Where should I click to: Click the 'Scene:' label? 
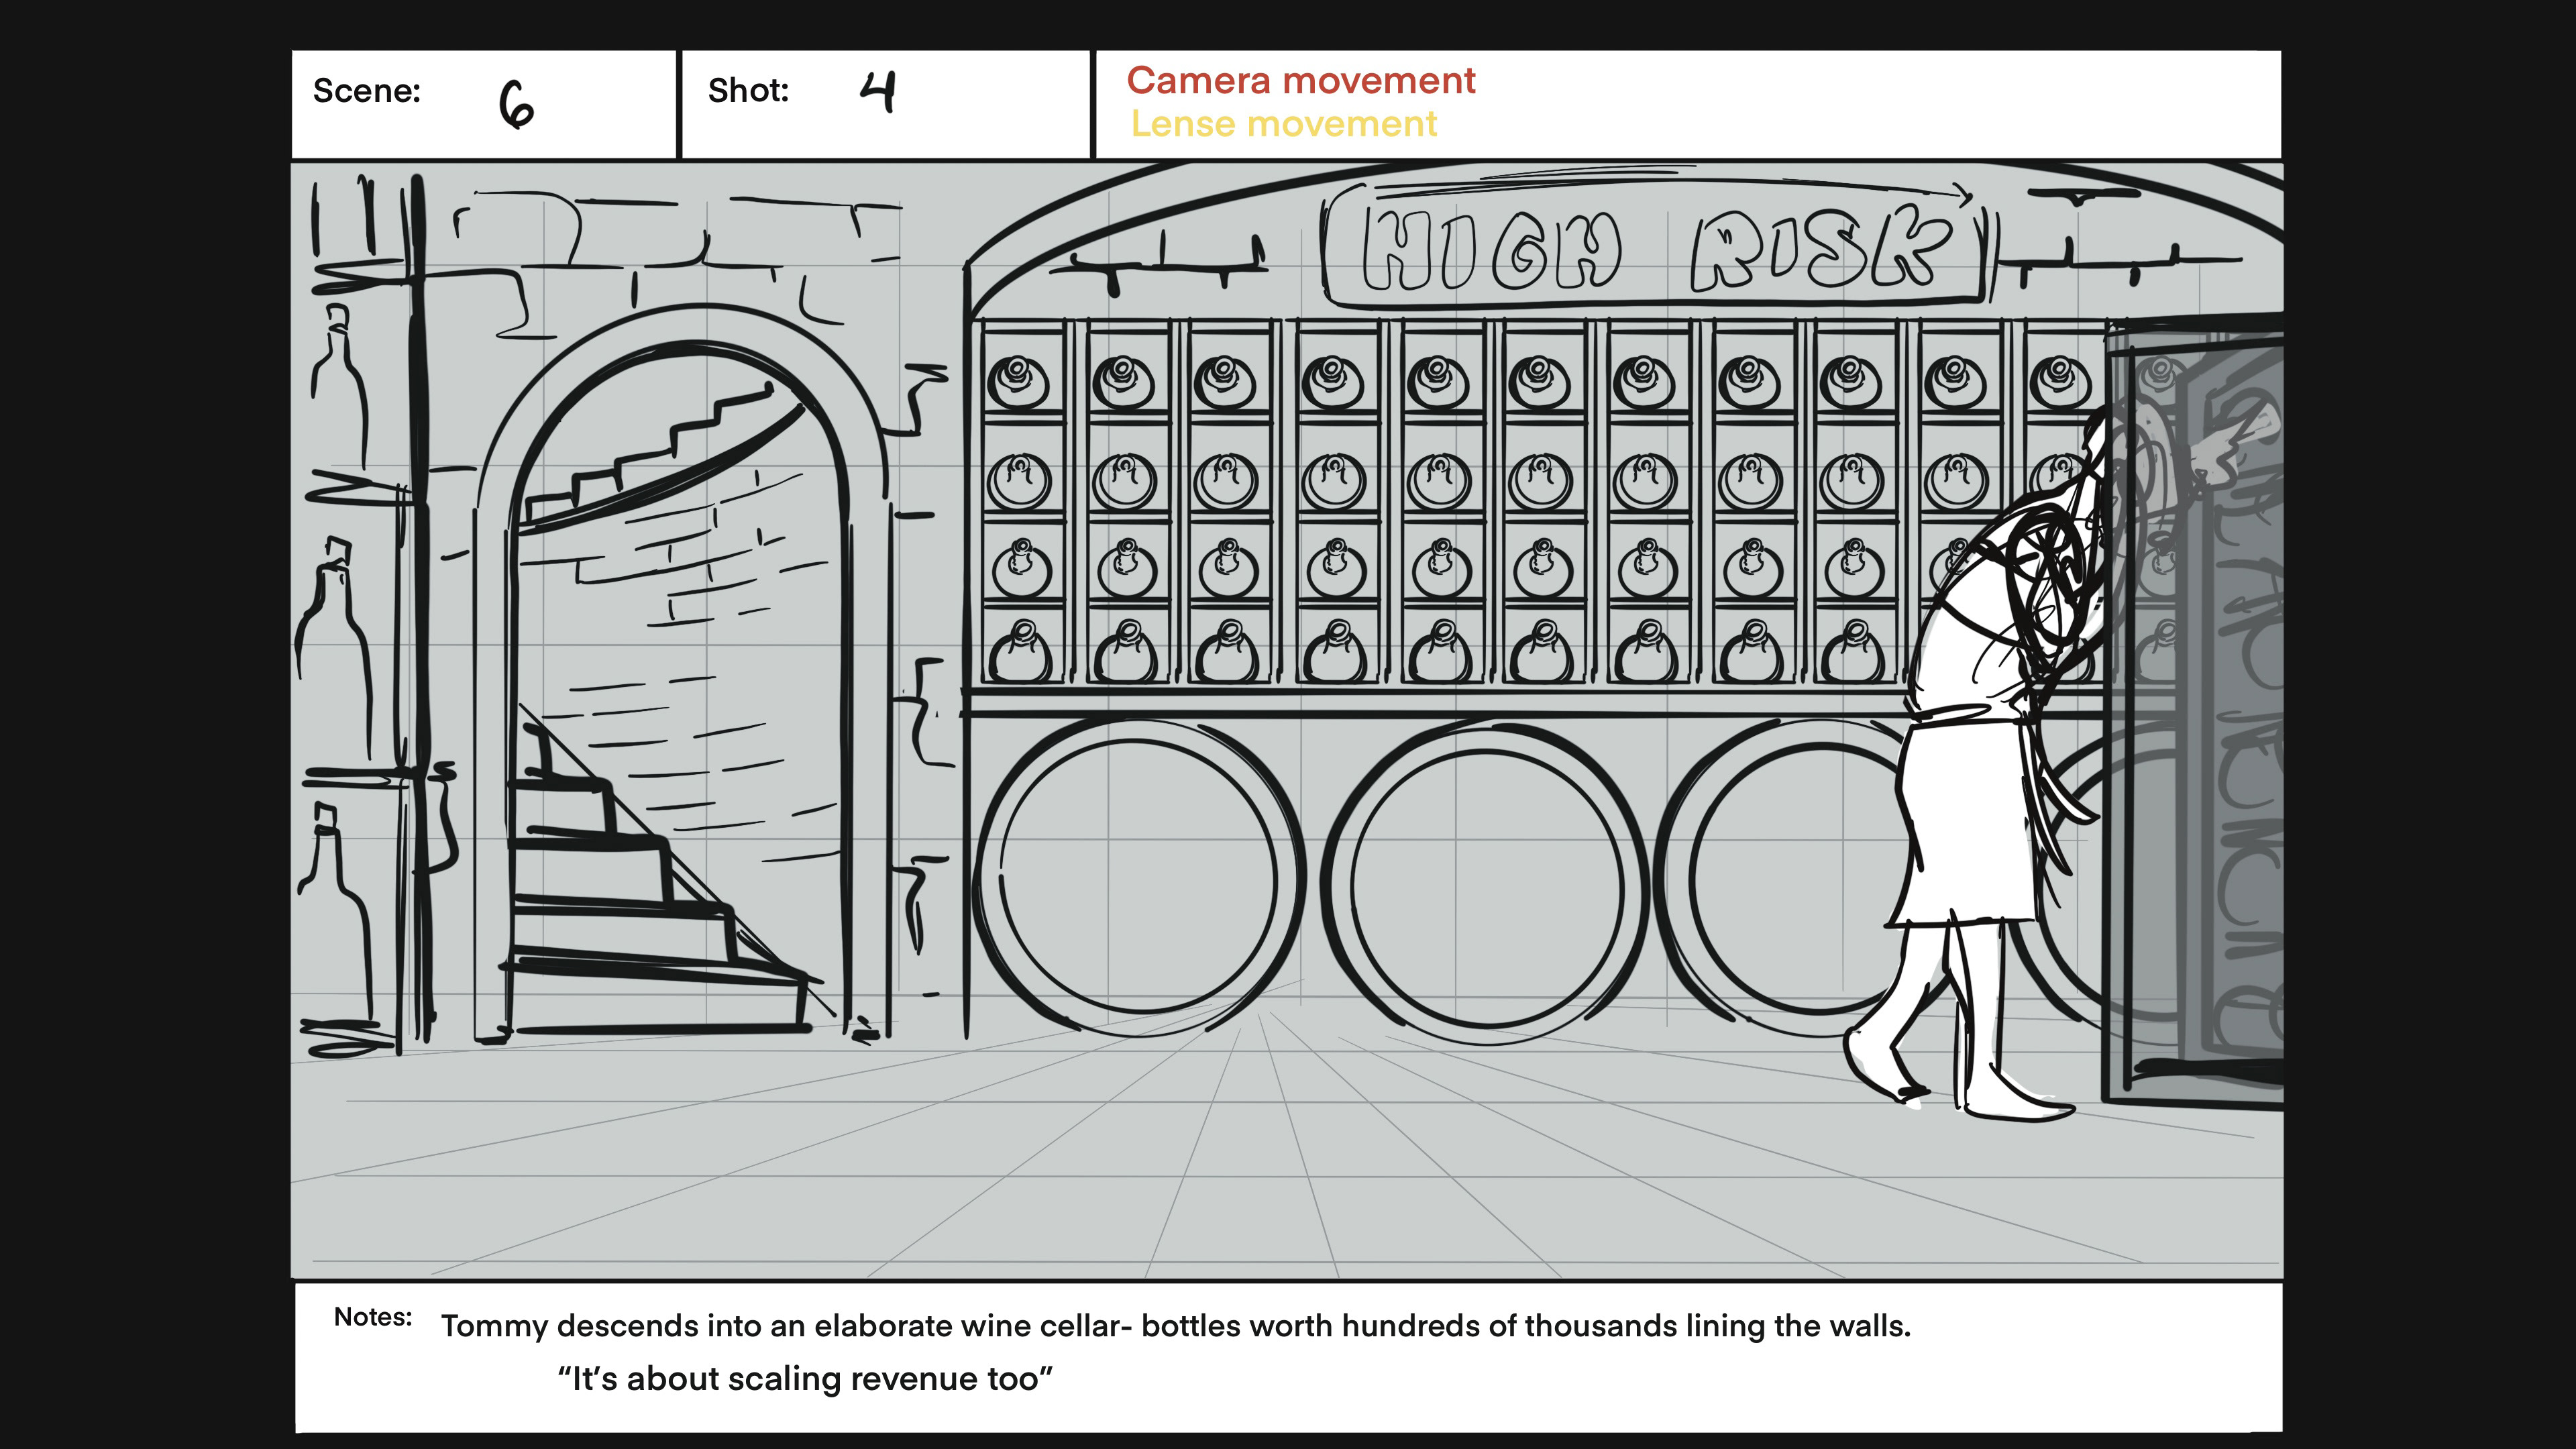click(366, 91)
